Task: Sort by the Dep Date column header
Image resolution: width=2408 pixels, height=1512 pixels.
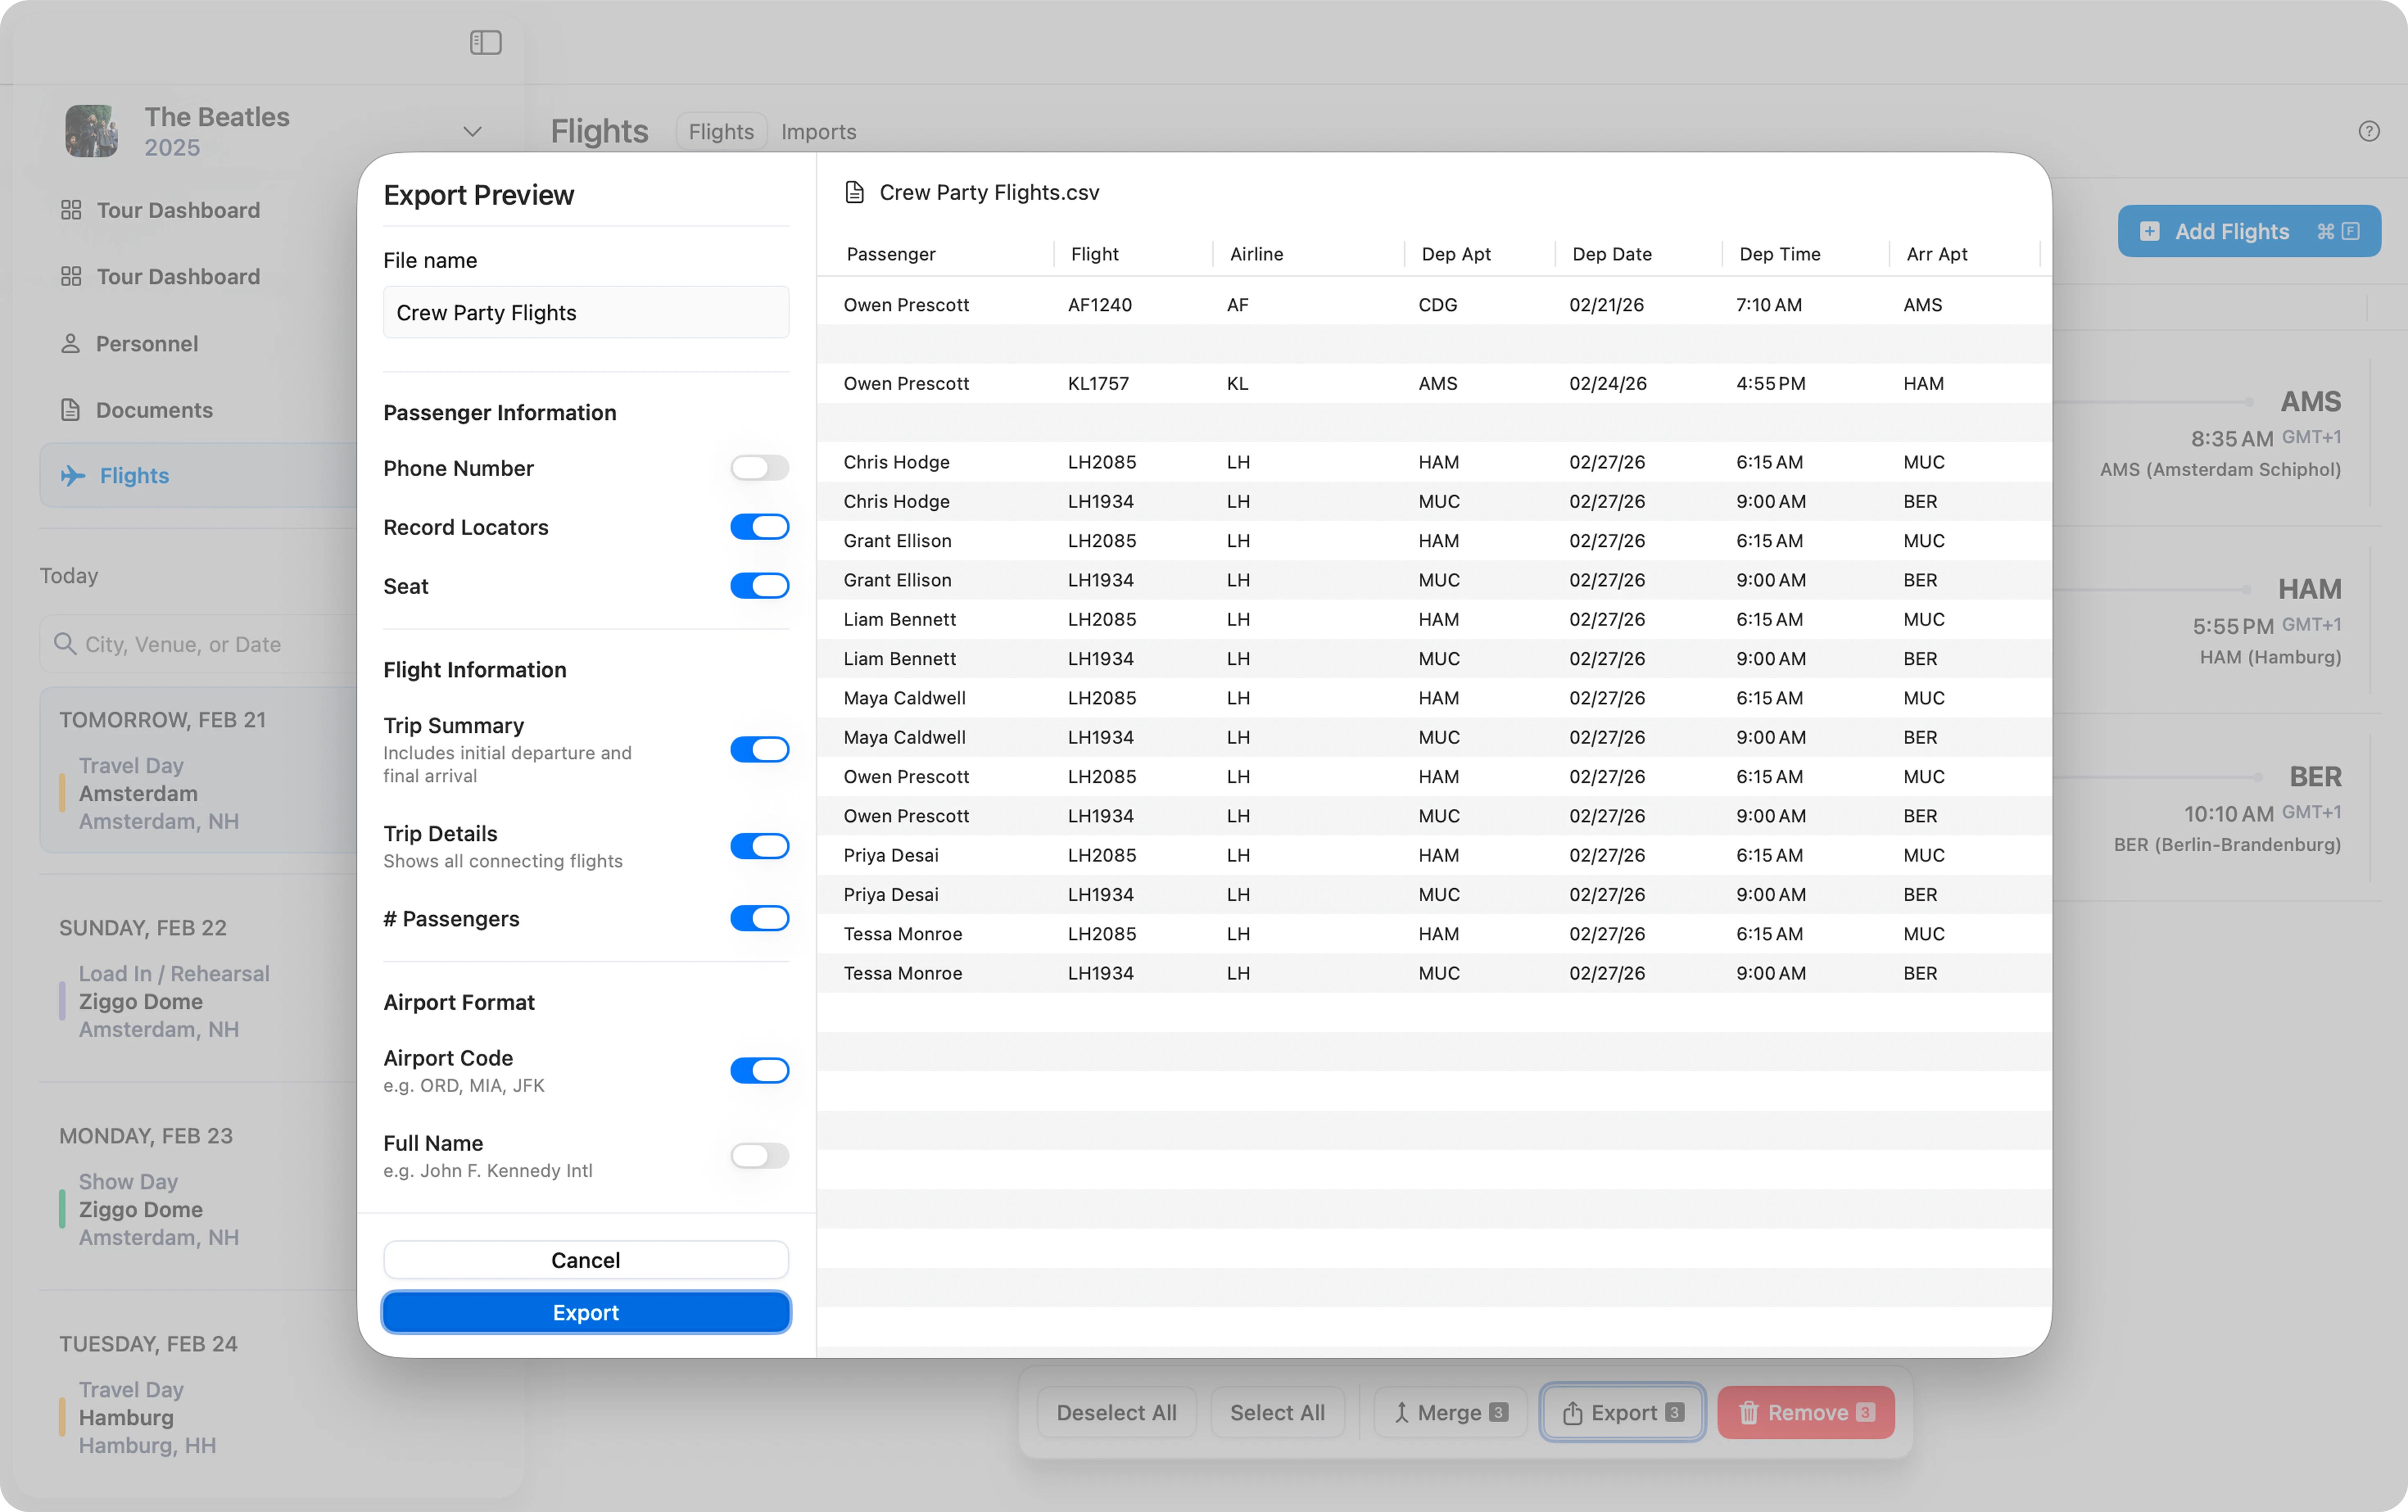Action: coord(1611,254)
